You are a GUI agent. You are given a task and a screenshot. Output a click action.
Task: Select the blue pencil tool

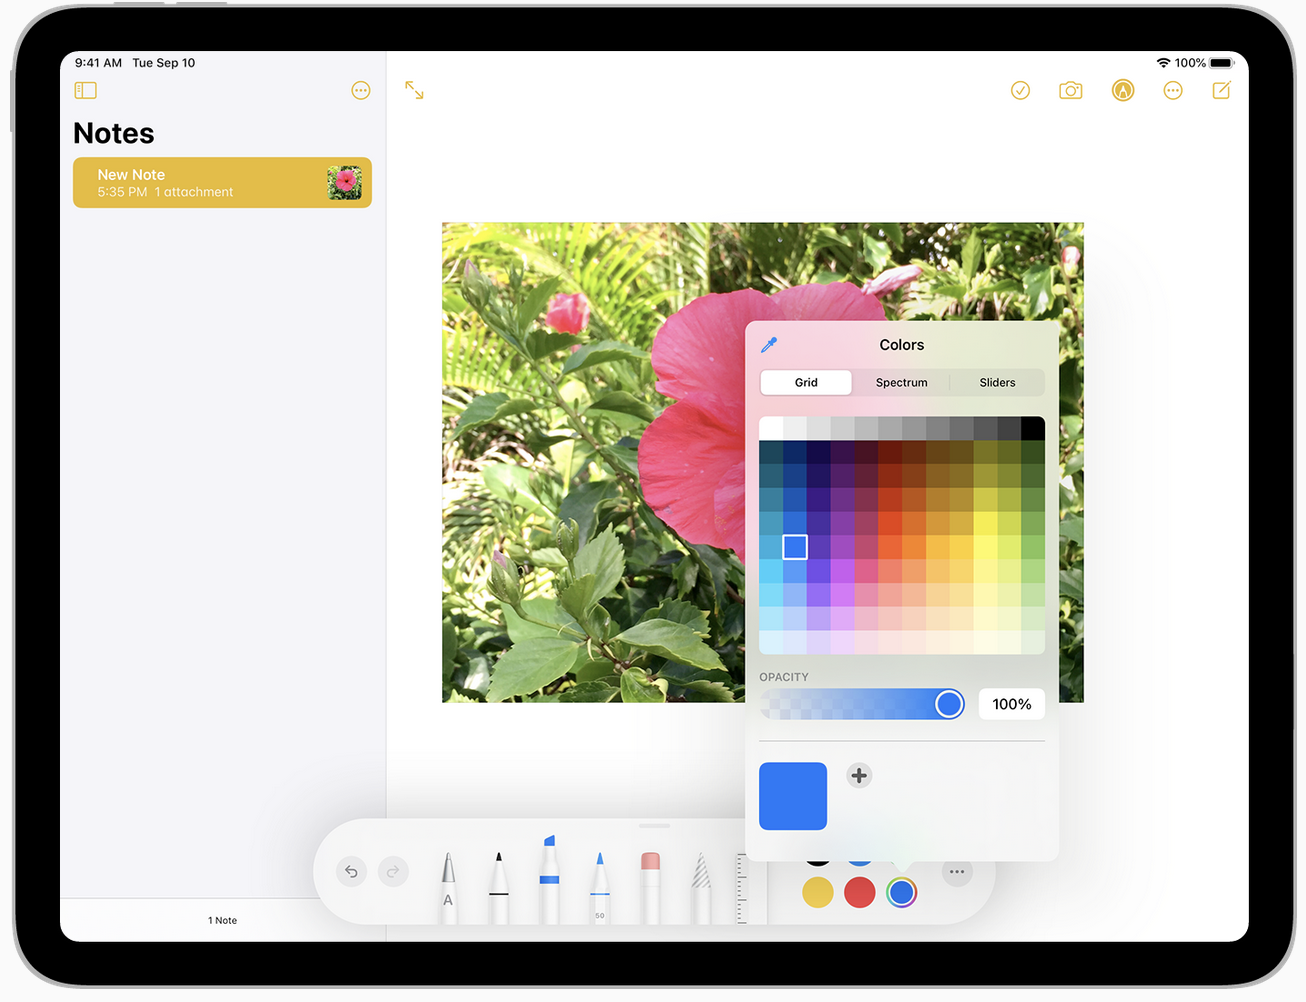coord(599,886)
